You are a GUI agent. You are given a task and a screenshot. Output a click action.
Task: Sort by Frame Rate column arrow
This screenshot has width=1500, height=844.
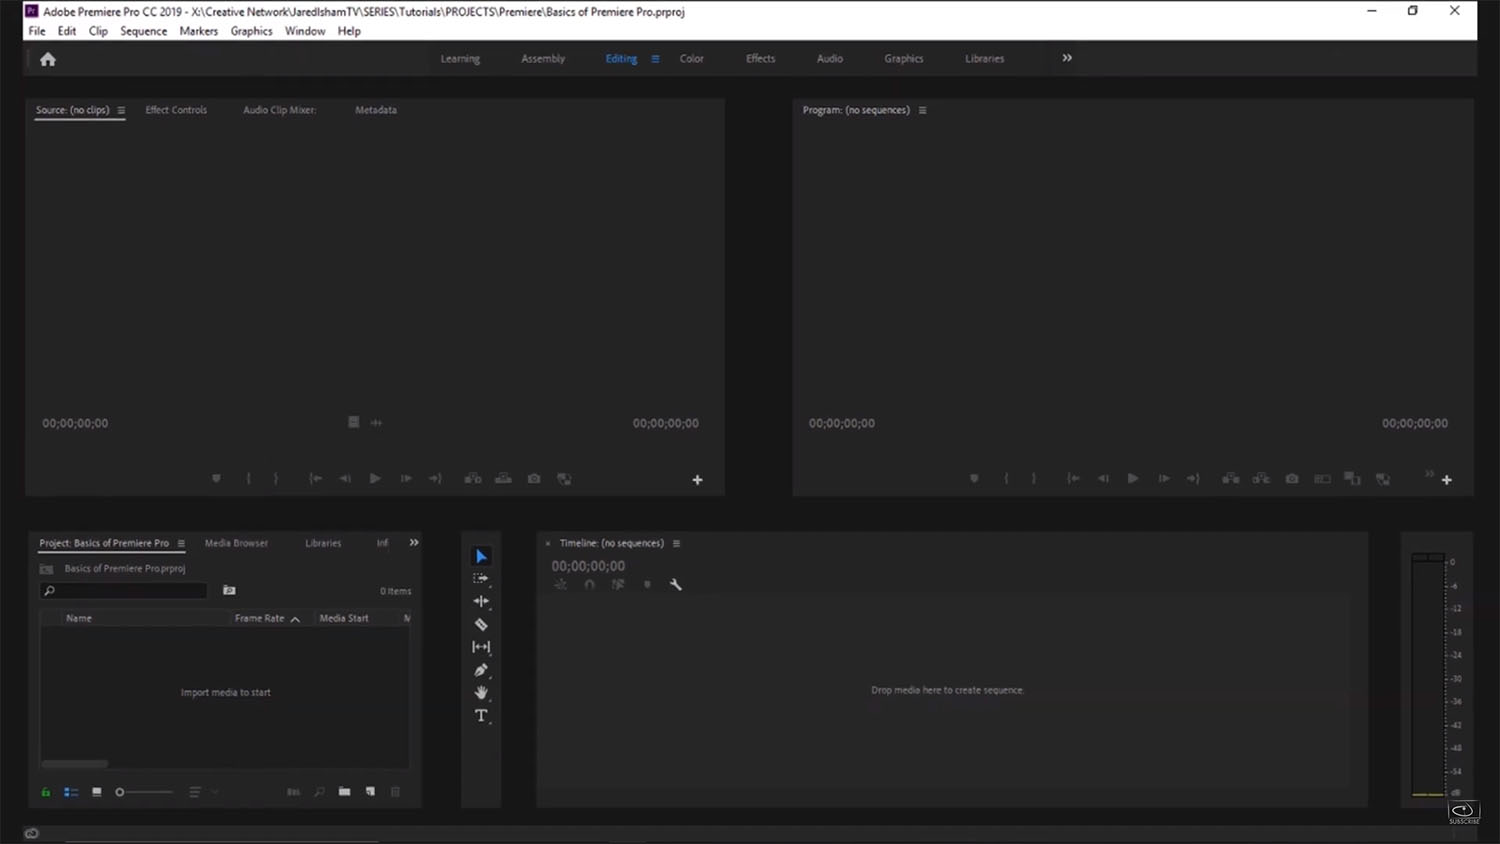295,619
